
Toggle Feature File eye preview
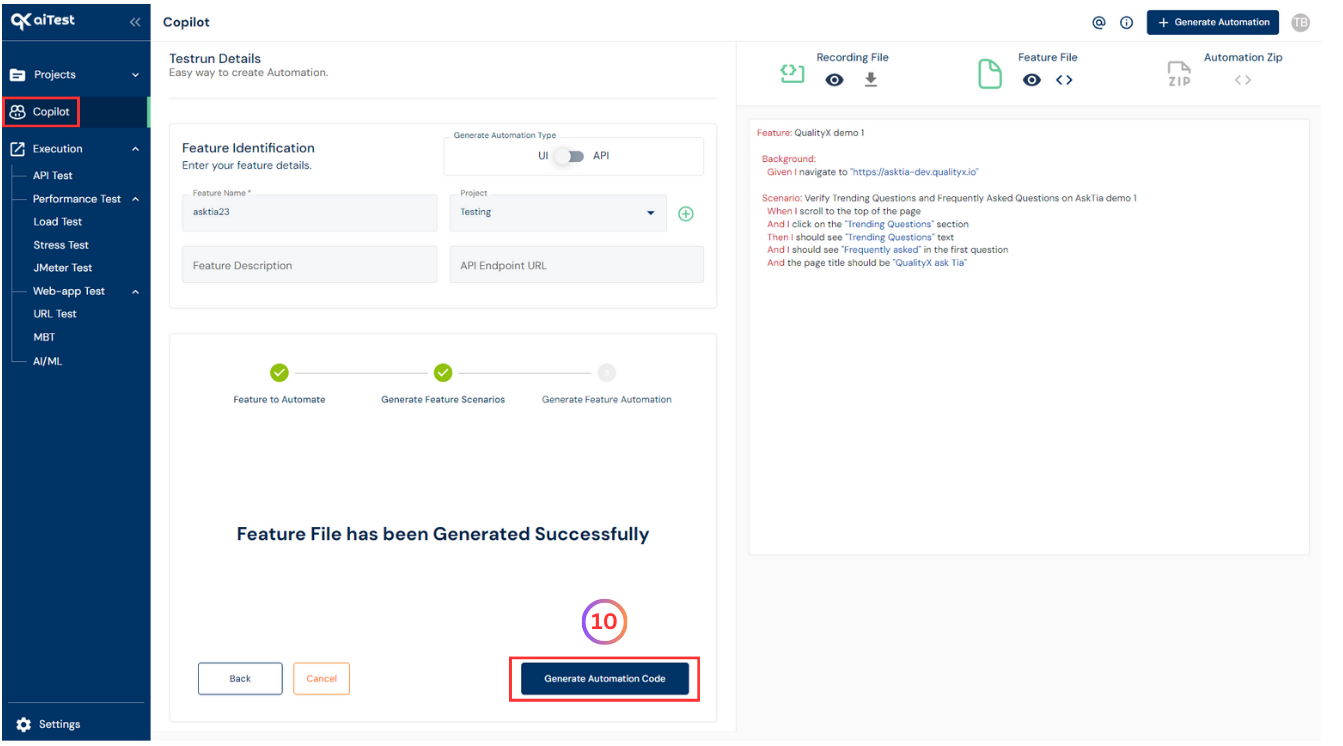tap(1032, 80)
